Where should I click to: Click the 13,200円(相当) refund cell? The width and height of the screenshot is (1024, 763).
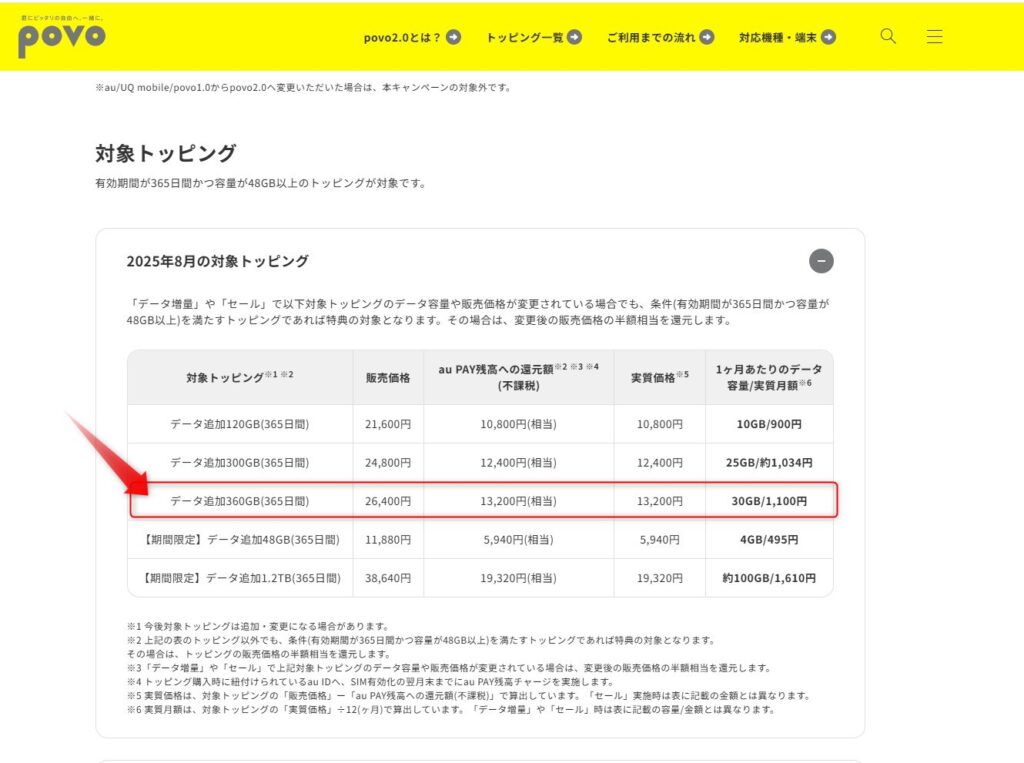(519, 501)
